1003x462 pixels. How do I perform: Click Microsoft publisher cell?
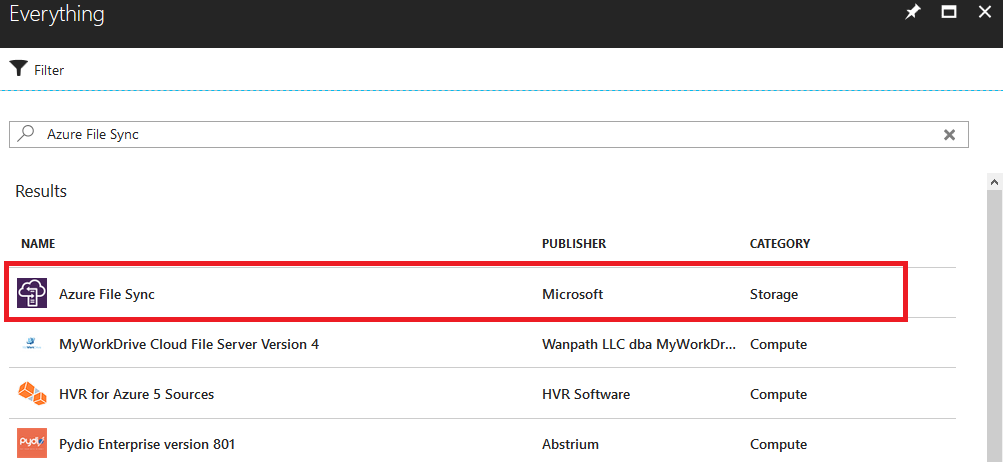point(573,294)
